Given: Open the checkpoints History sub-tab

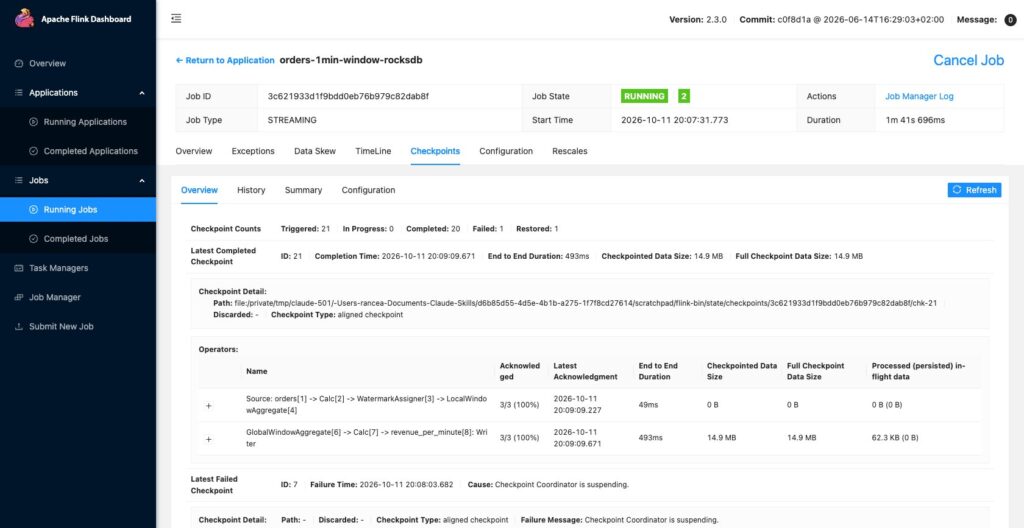Looking at the screenshot, I should [x=251, y=190].
